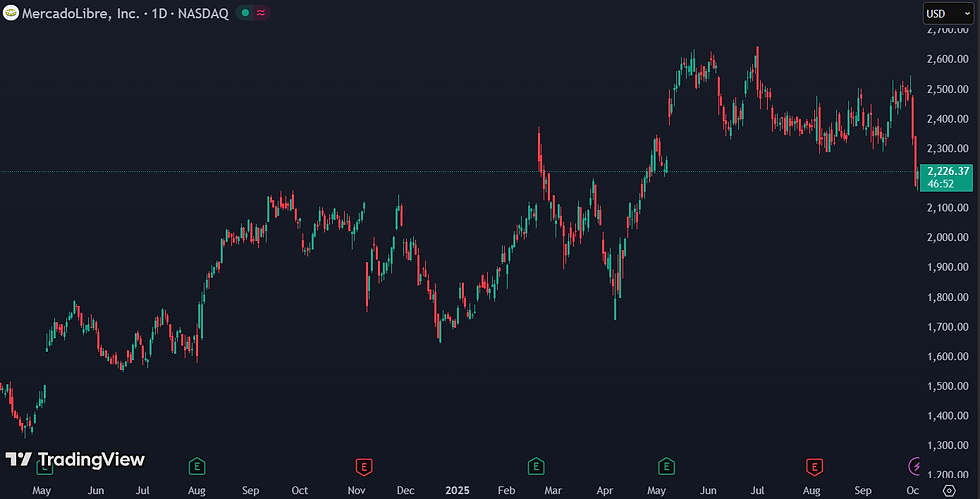Click the 1,900.00 price axis label
The image size is (980, 499).
[948, 267]
